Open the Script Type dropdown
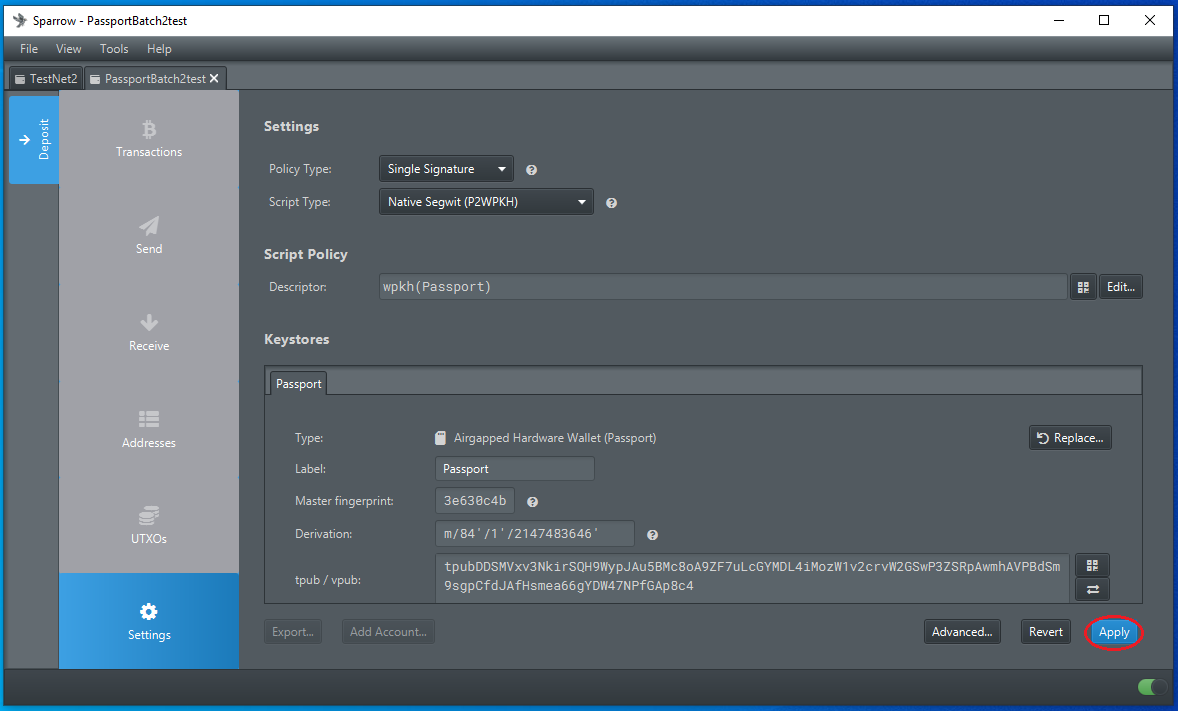Image resolution: width=1178 pixels, height=711 pixels. (486, 202)
